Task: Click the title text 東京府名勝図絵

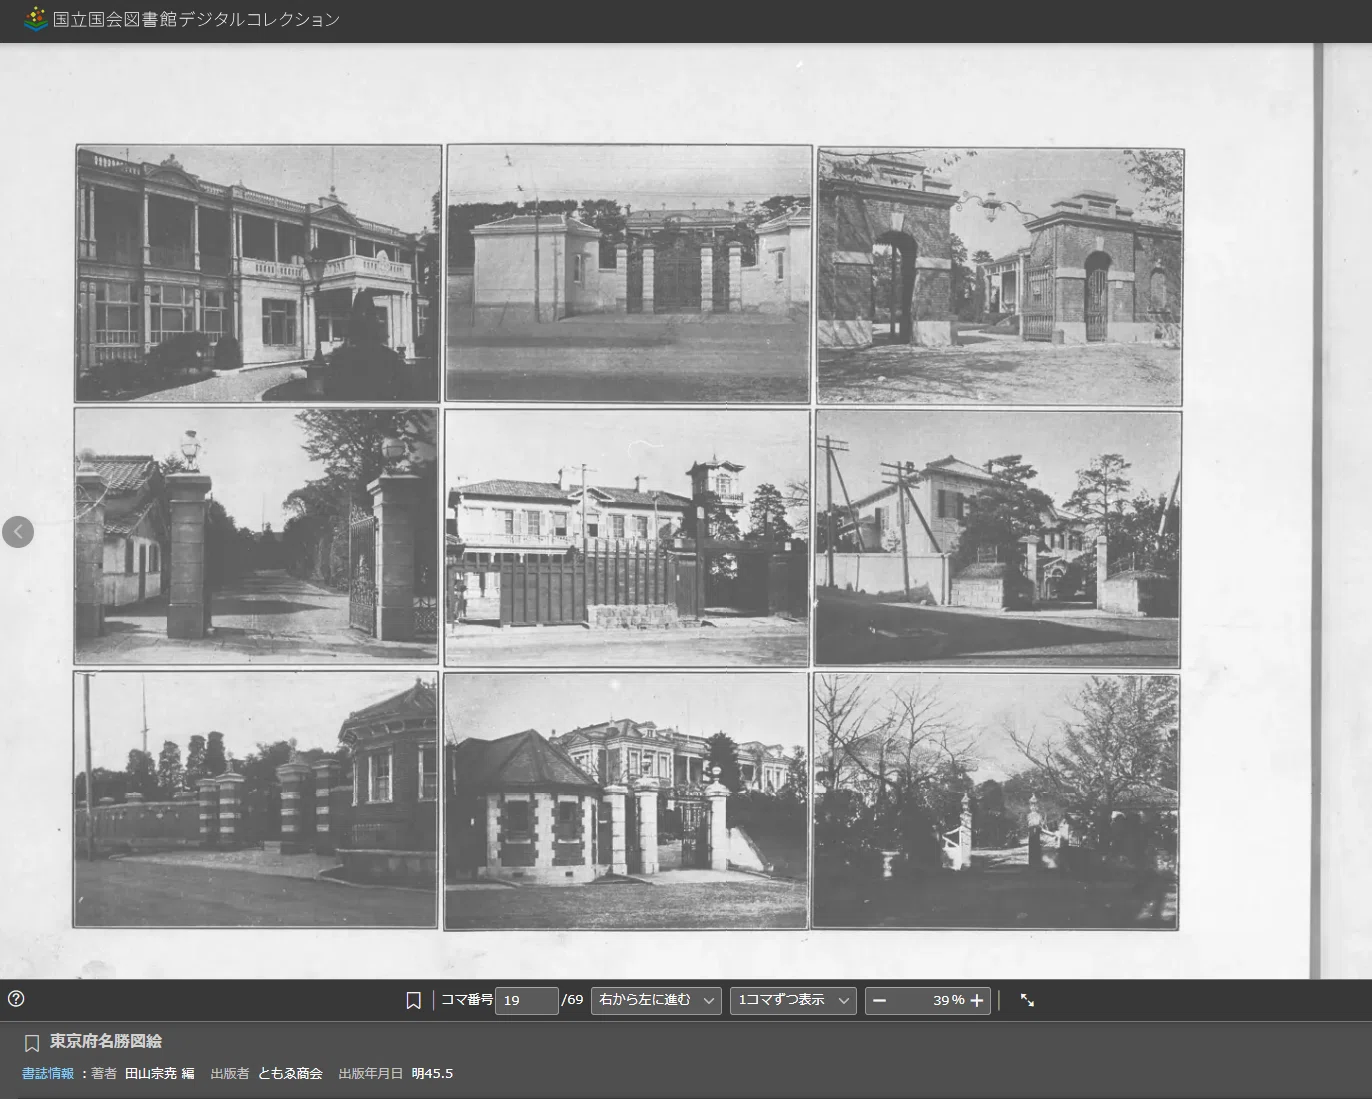Action: point(106,1041)
